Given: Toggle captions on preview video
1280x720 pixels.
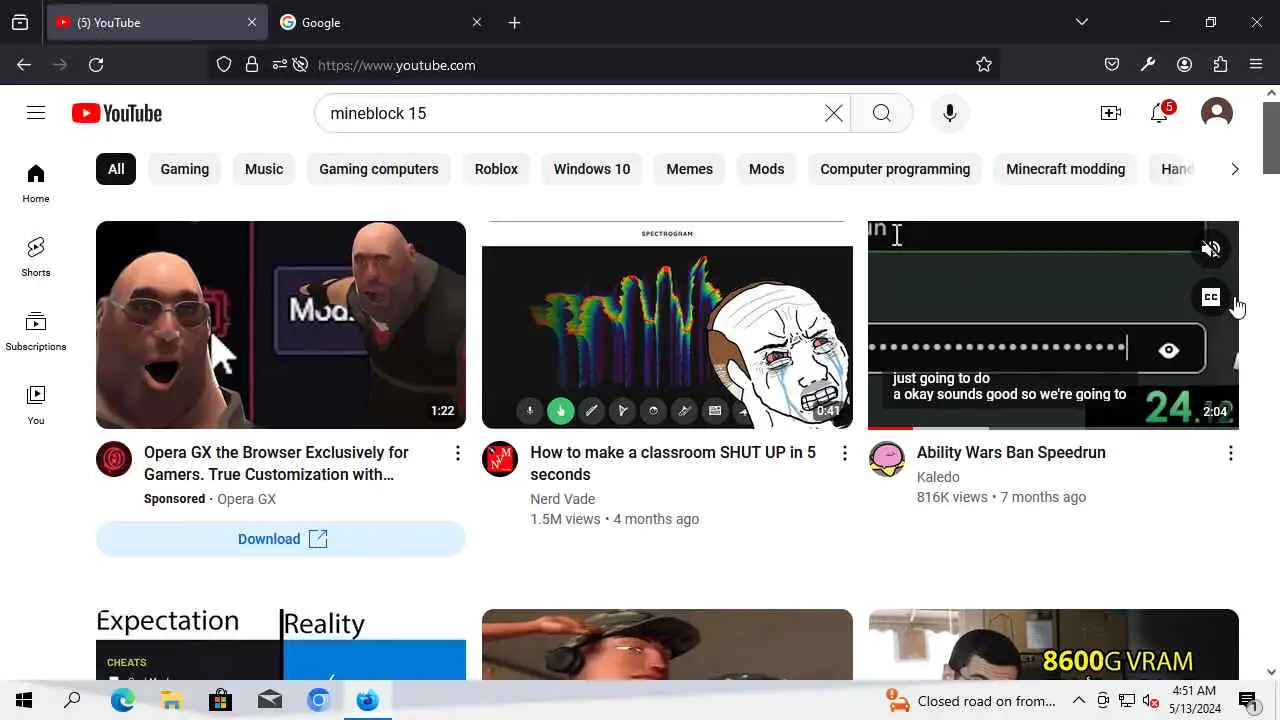Looking at the screenshot, I should (x=1211, y=297).
